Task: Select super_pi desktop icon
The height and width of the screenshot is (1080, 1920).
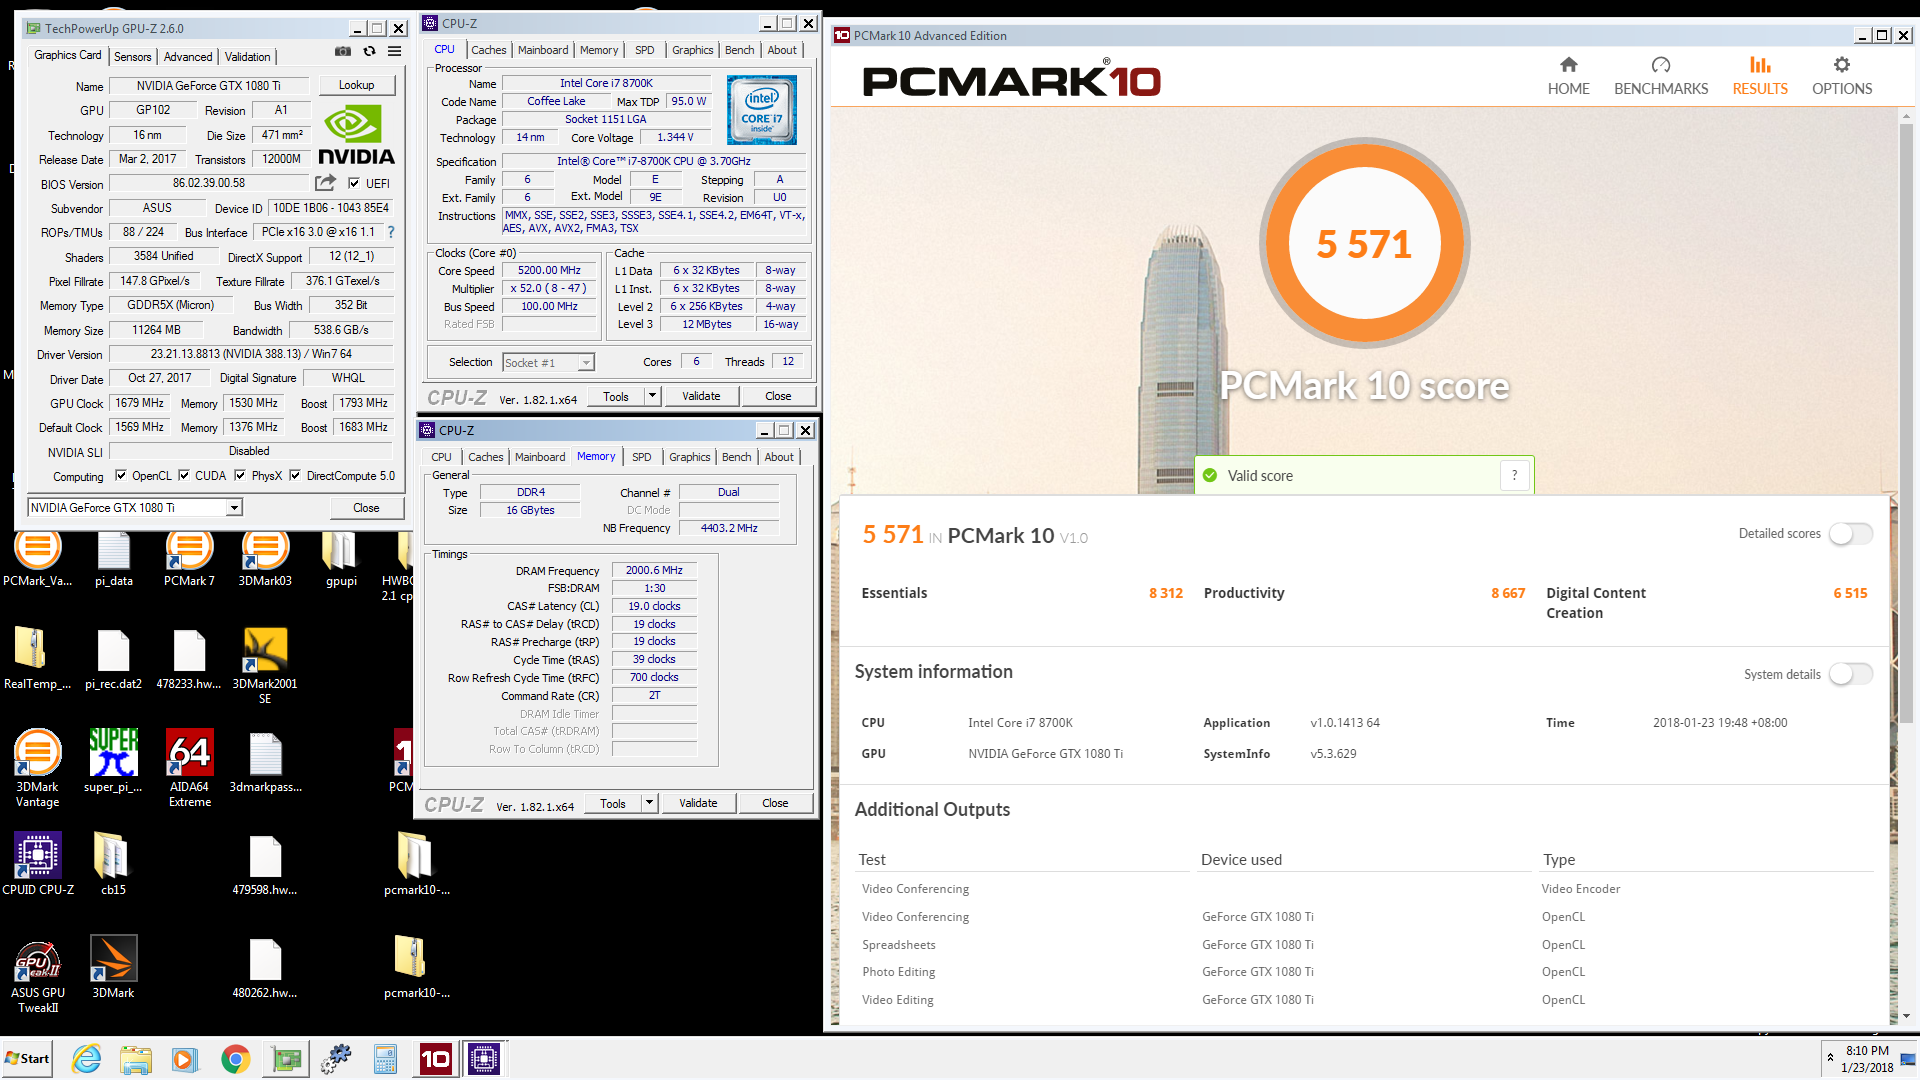Action: (x=113, y=761)
